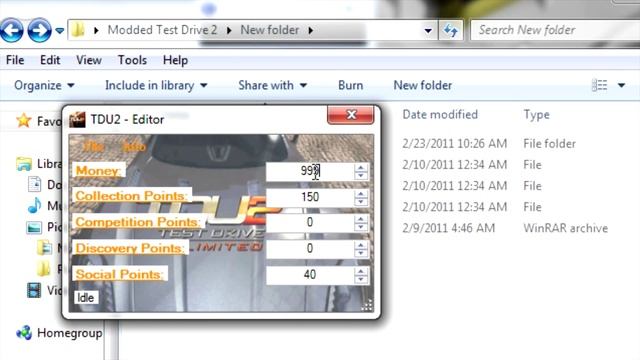Click the Homegroup icon

(x=24, y=333)
